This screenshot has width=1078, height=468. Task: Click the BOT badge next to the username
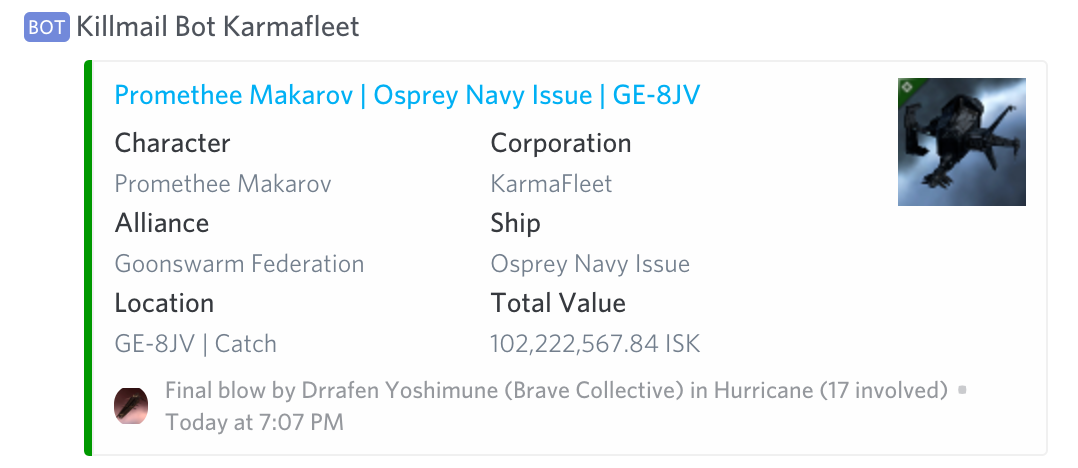(47, 27)
